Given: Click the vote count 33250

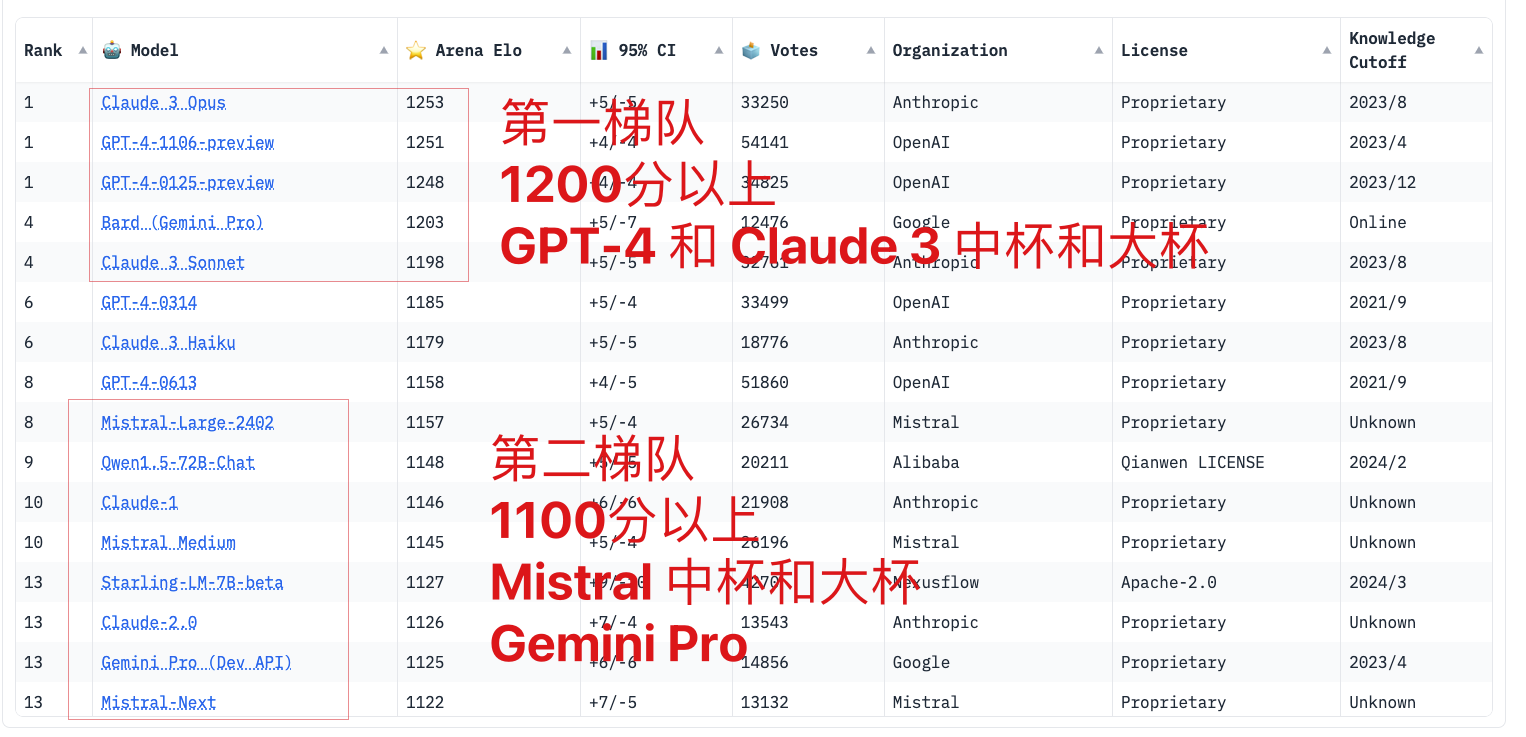Looking at the screenshot, I should point(765,102).
